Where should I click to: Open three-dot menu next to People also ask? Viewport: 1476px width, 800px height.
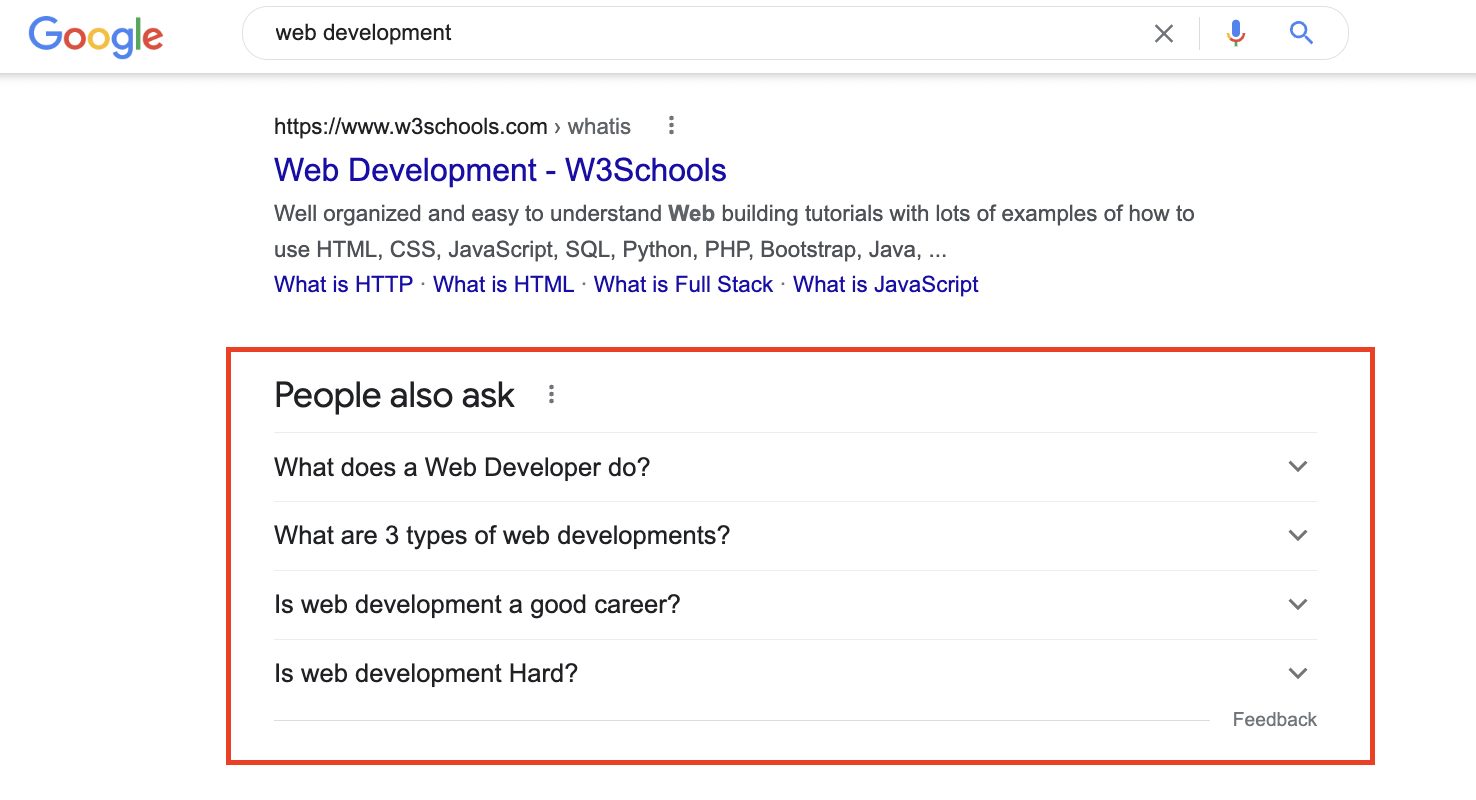coord(551,395)
